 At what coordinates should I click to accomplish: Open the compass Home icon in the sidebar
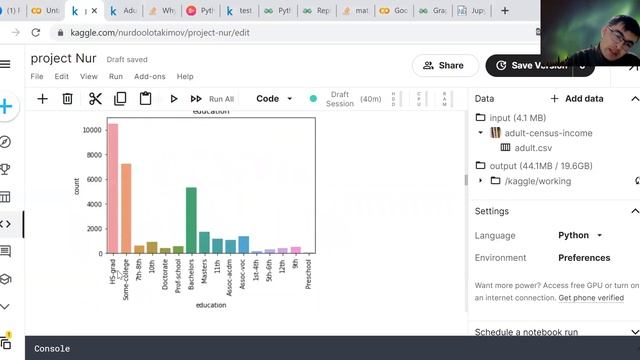[5, 142]
